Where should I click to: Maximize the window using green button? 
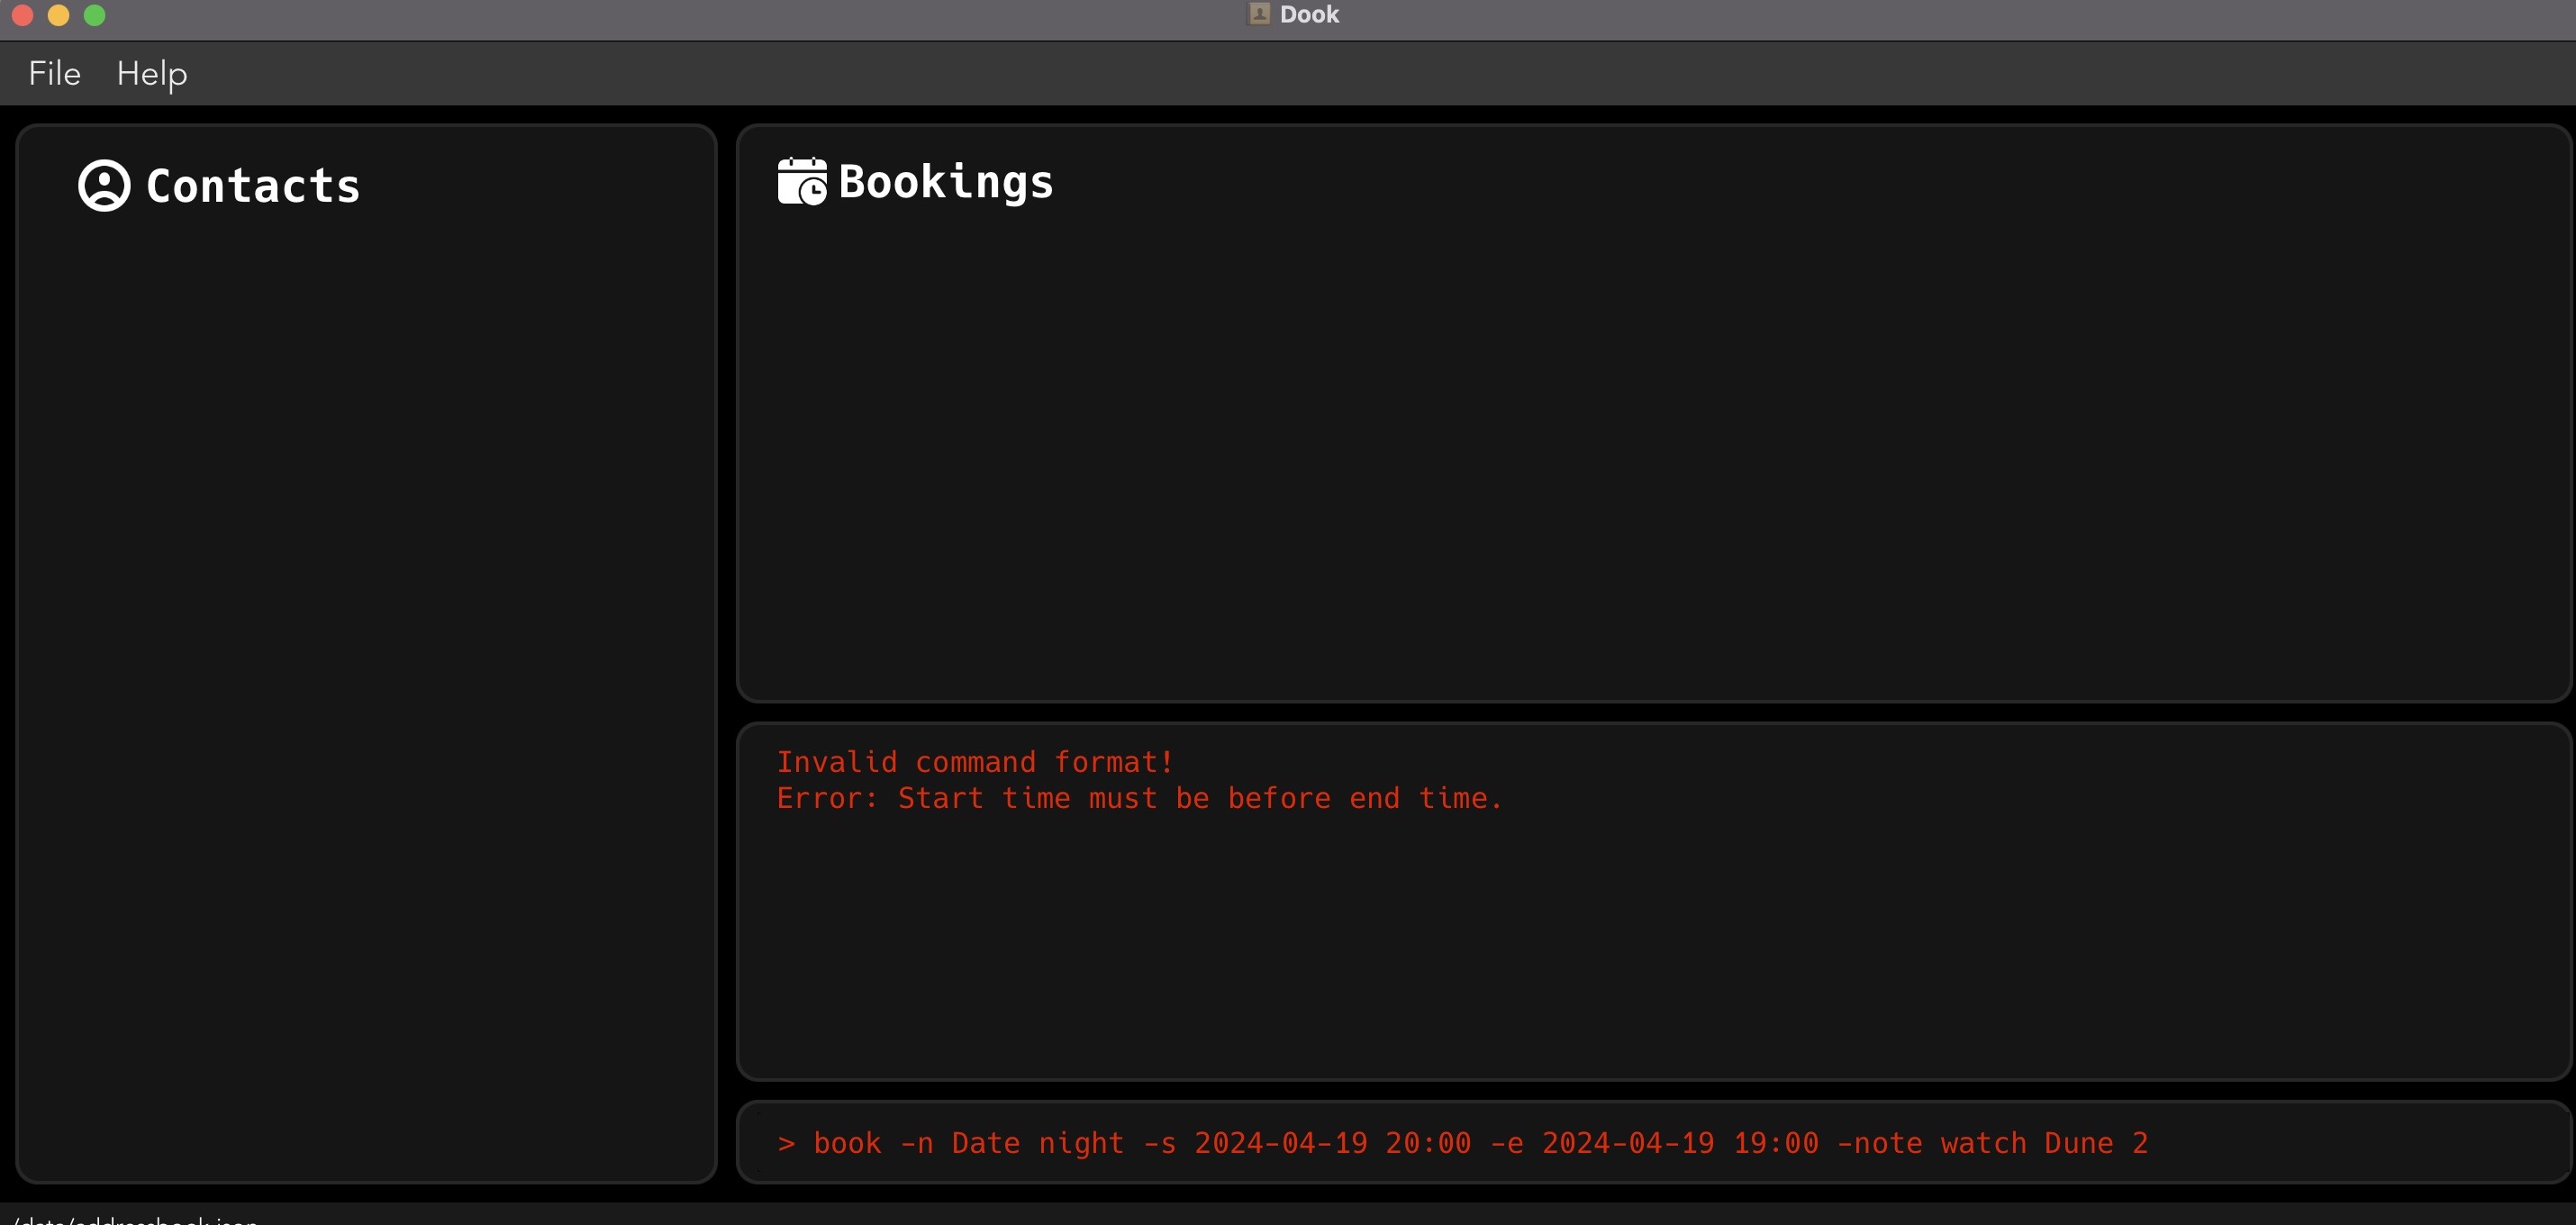(x=94, y=15)
